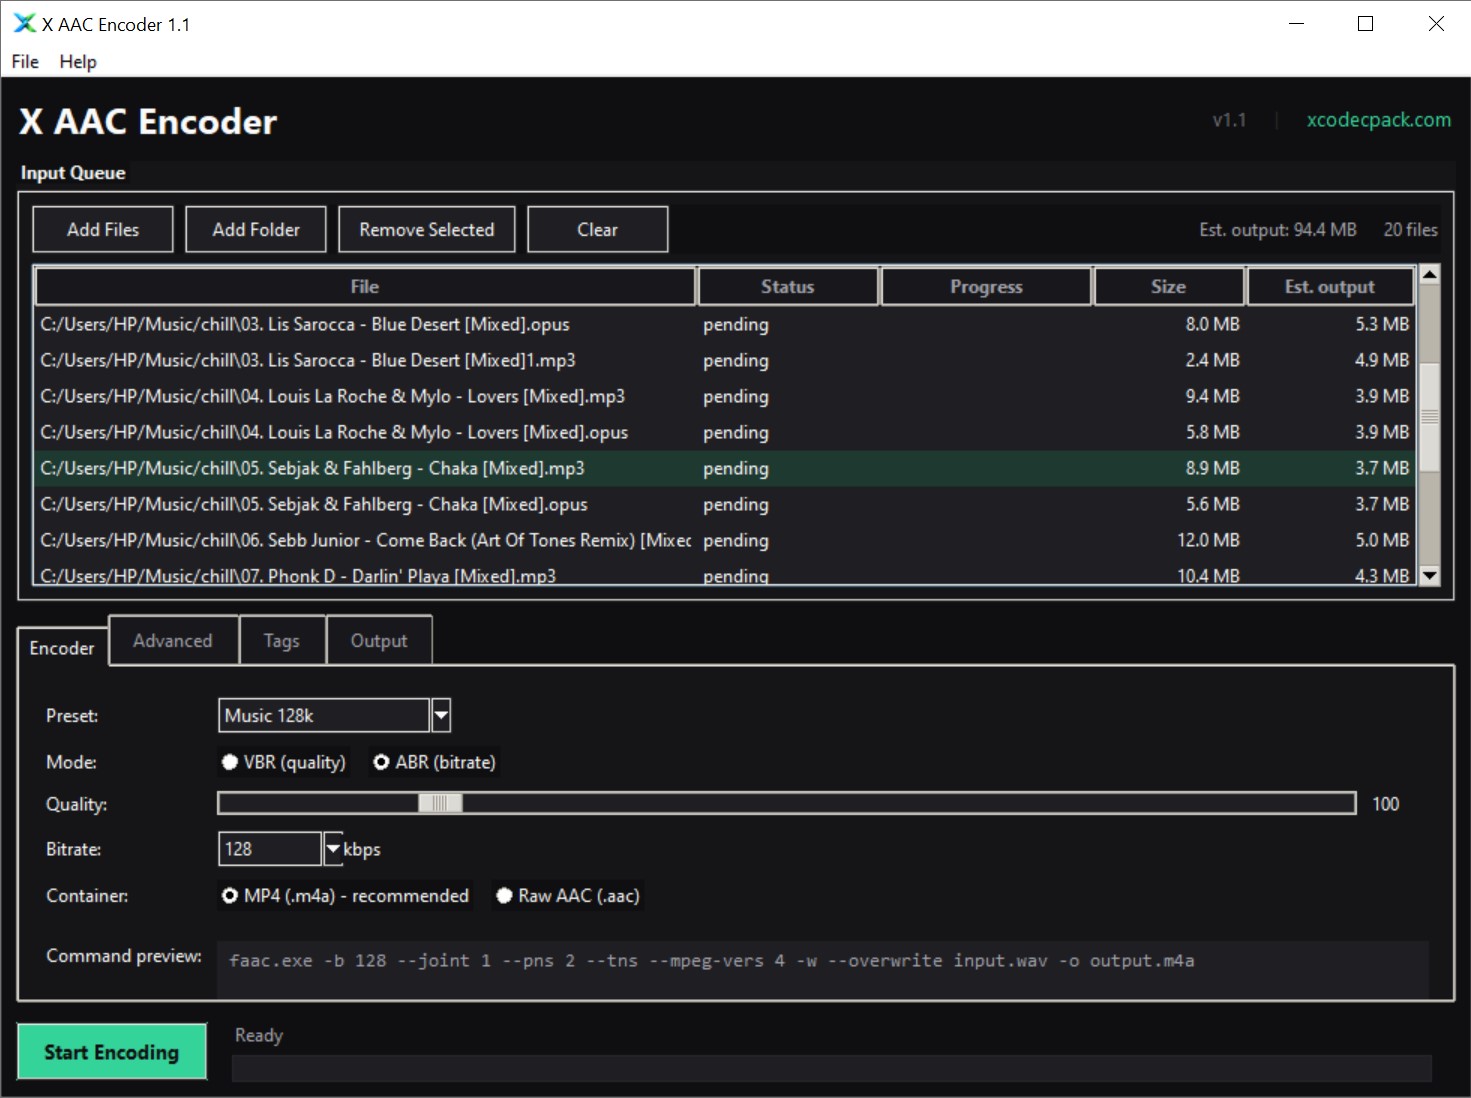Maximize the X AAC Encoder window
This screenshot has height=1098, width=1471.
point(1365,24)
